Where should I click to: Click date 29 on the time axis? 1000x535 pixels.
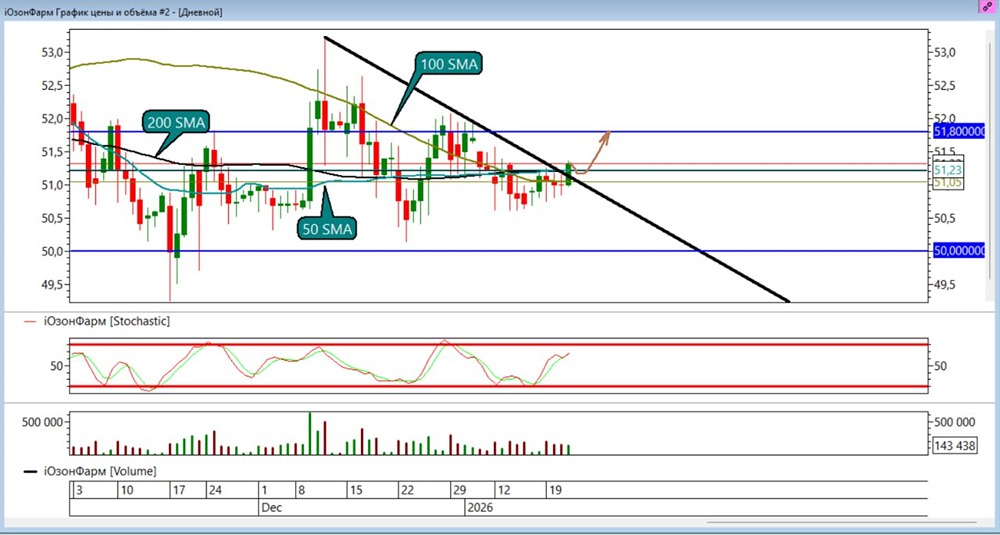[x=459, y=490]
